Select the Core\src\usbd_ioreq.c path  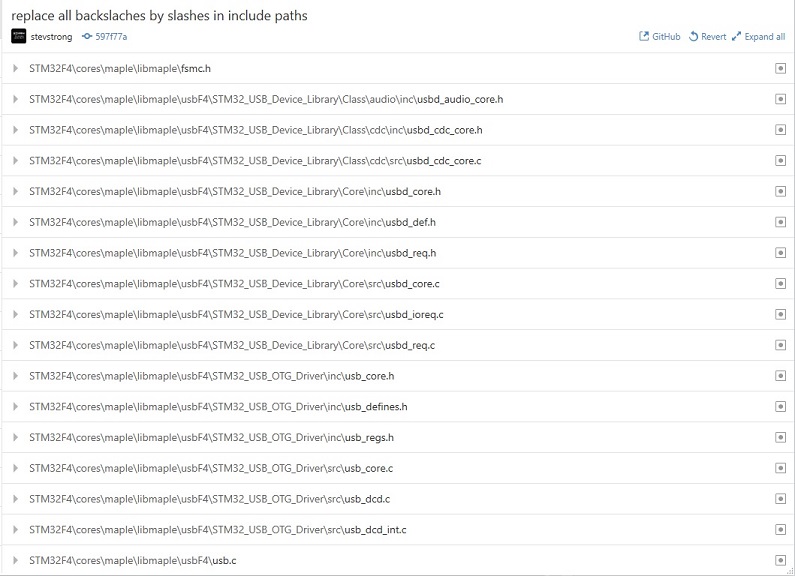click(x=236, y=315)
